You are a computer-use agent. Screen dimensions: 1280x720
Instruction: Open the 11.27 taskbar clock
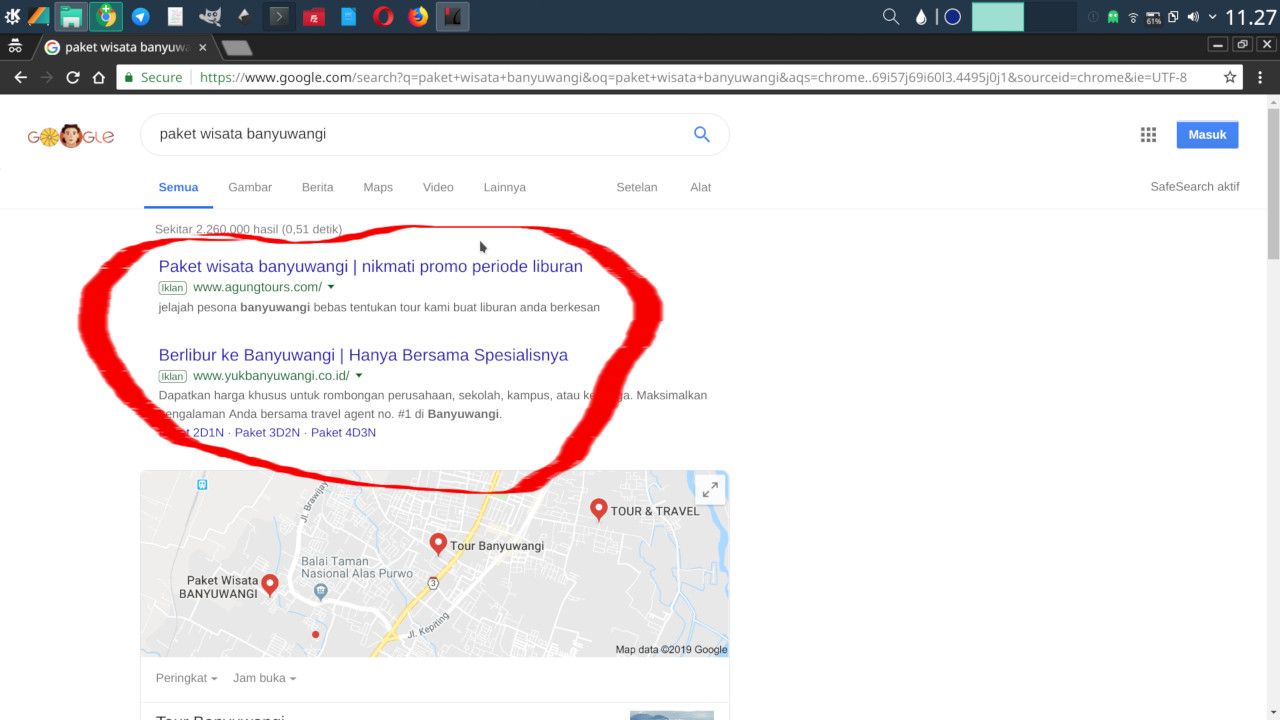[x=1251, y=17]
